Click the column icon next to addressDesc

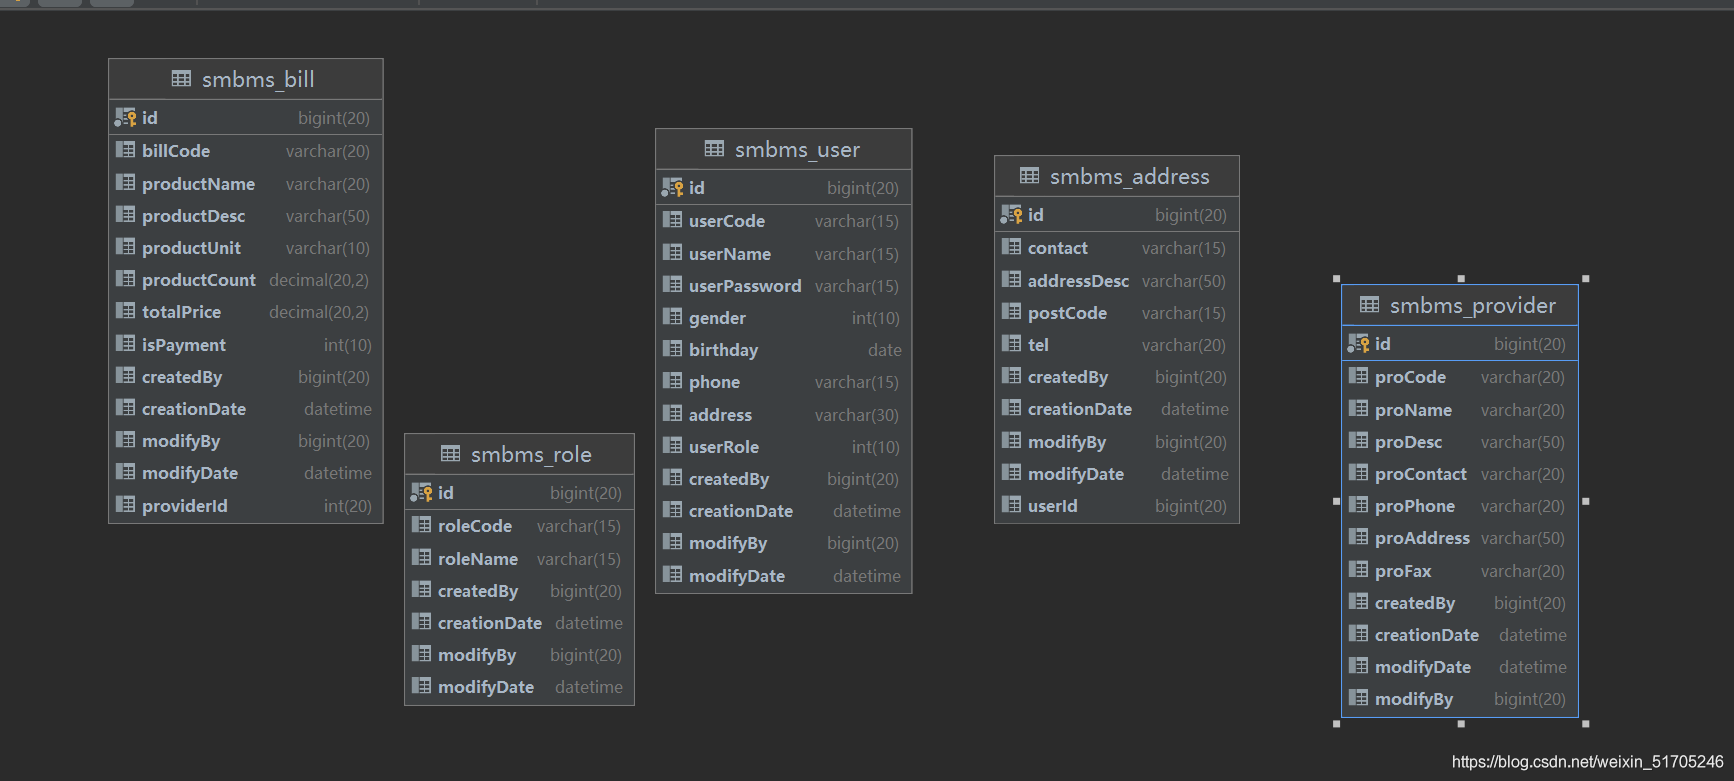[x=1011, y=280]
